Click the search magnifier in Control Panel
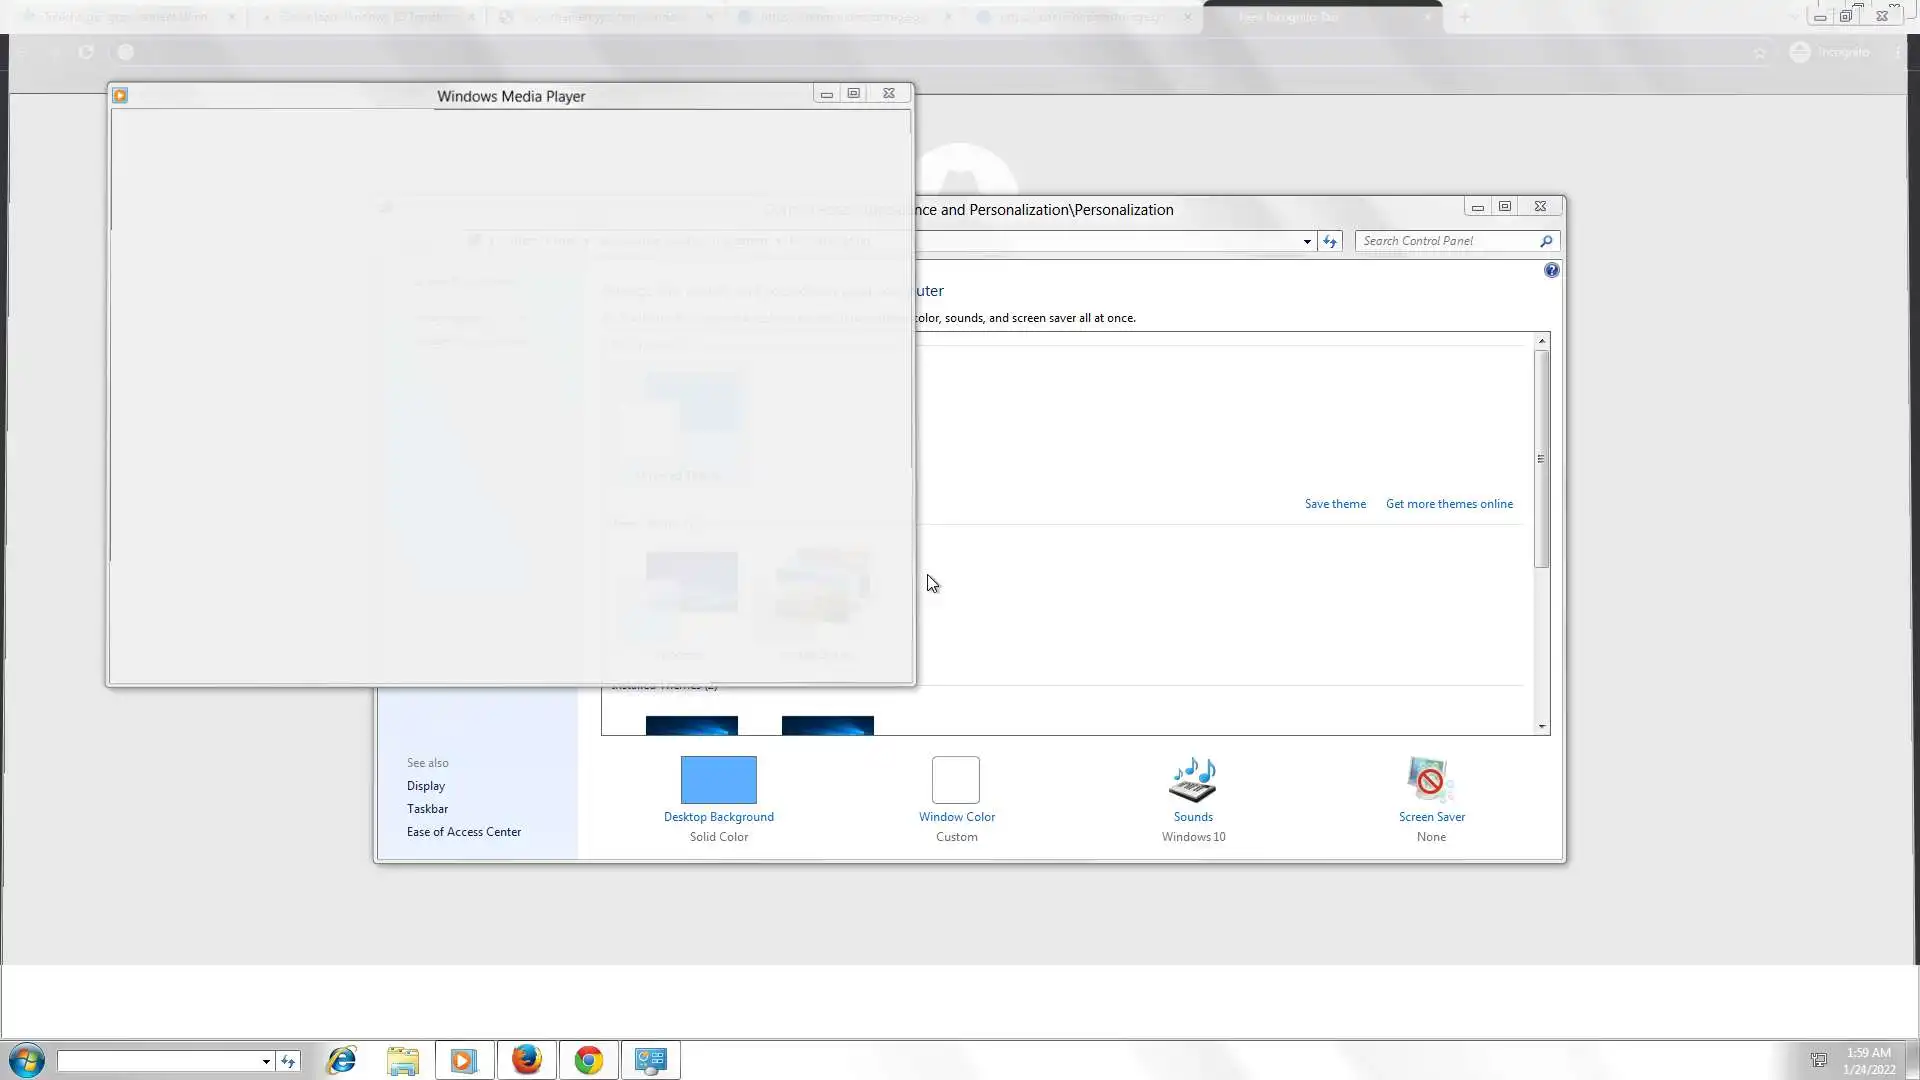Screen dimensions: 1920x1080 (1546, 241)
